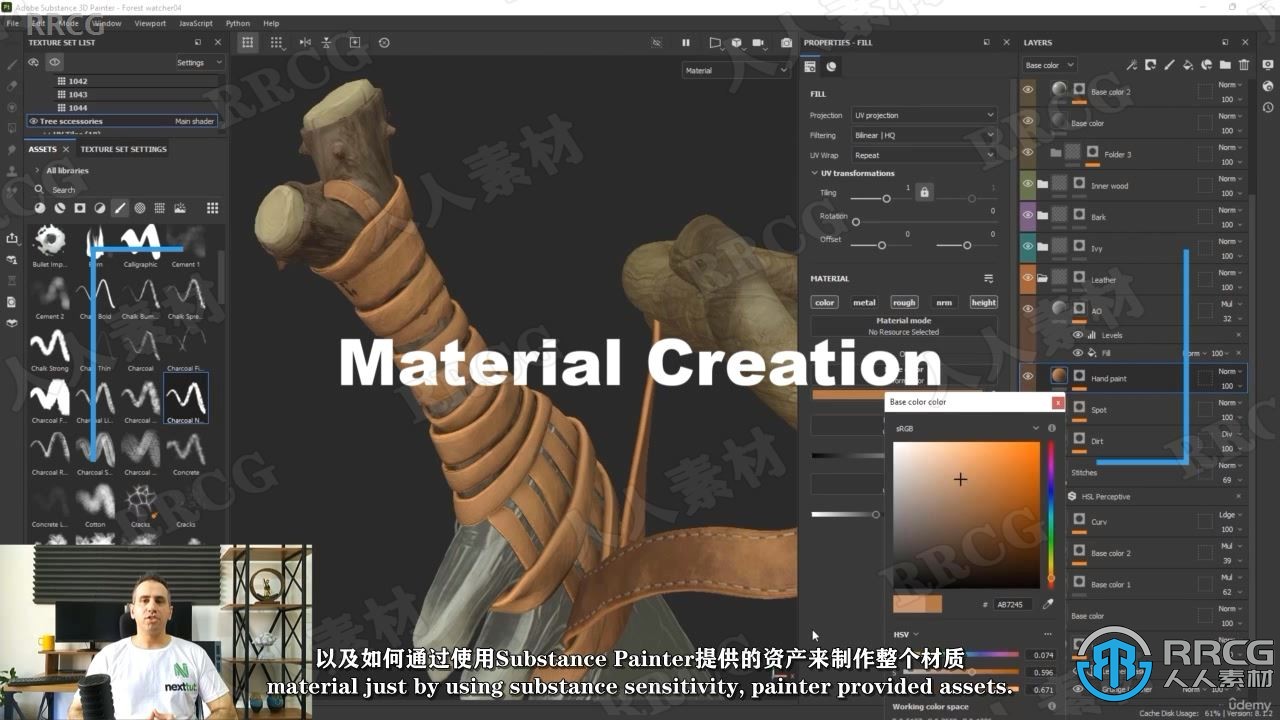Open the Viewport menu

pos(150,23)
